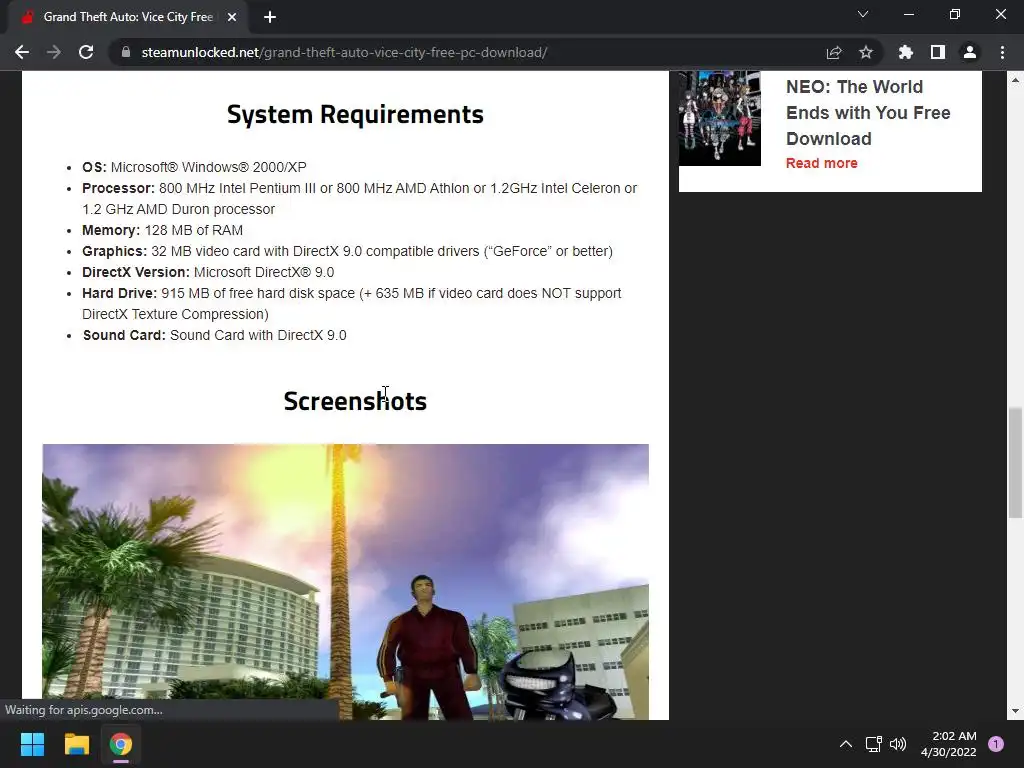Reload the current page

86,52
